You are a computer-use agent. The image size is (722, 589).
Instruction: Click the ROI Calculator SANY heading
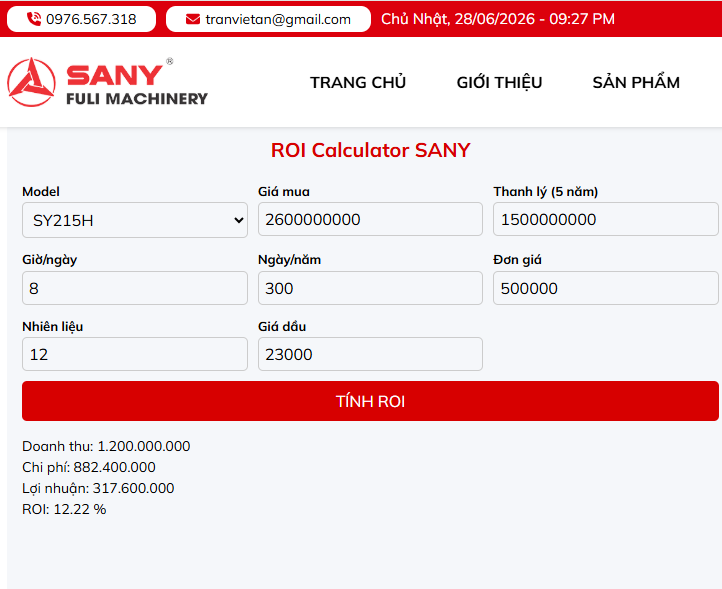click(370, 150)
